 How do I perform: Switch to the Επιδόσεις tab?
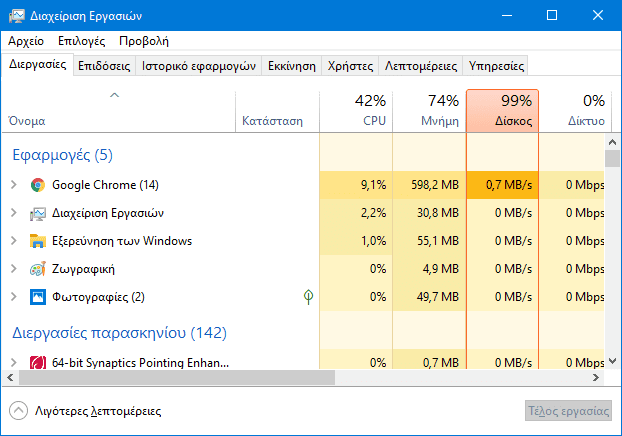click(x=104, y=66)
